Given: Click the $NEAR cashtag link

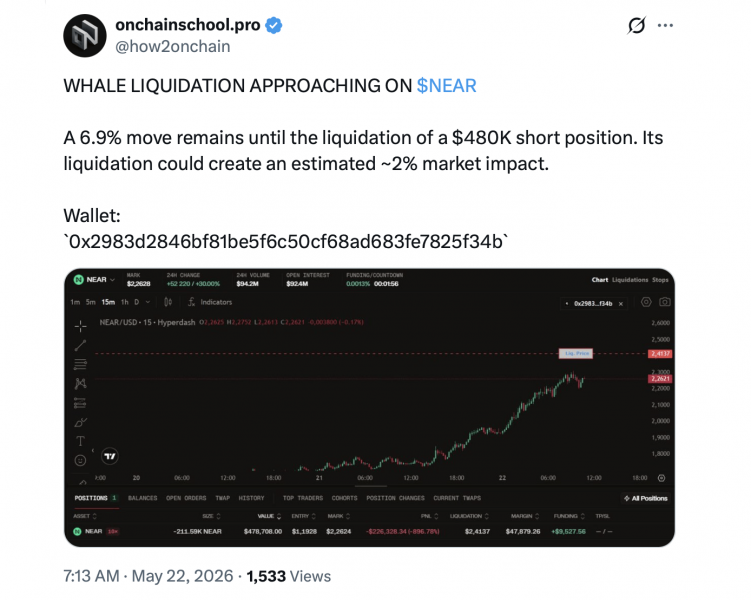Looking at the screenshot, I should pyautogui.click(x=446, y=86).
